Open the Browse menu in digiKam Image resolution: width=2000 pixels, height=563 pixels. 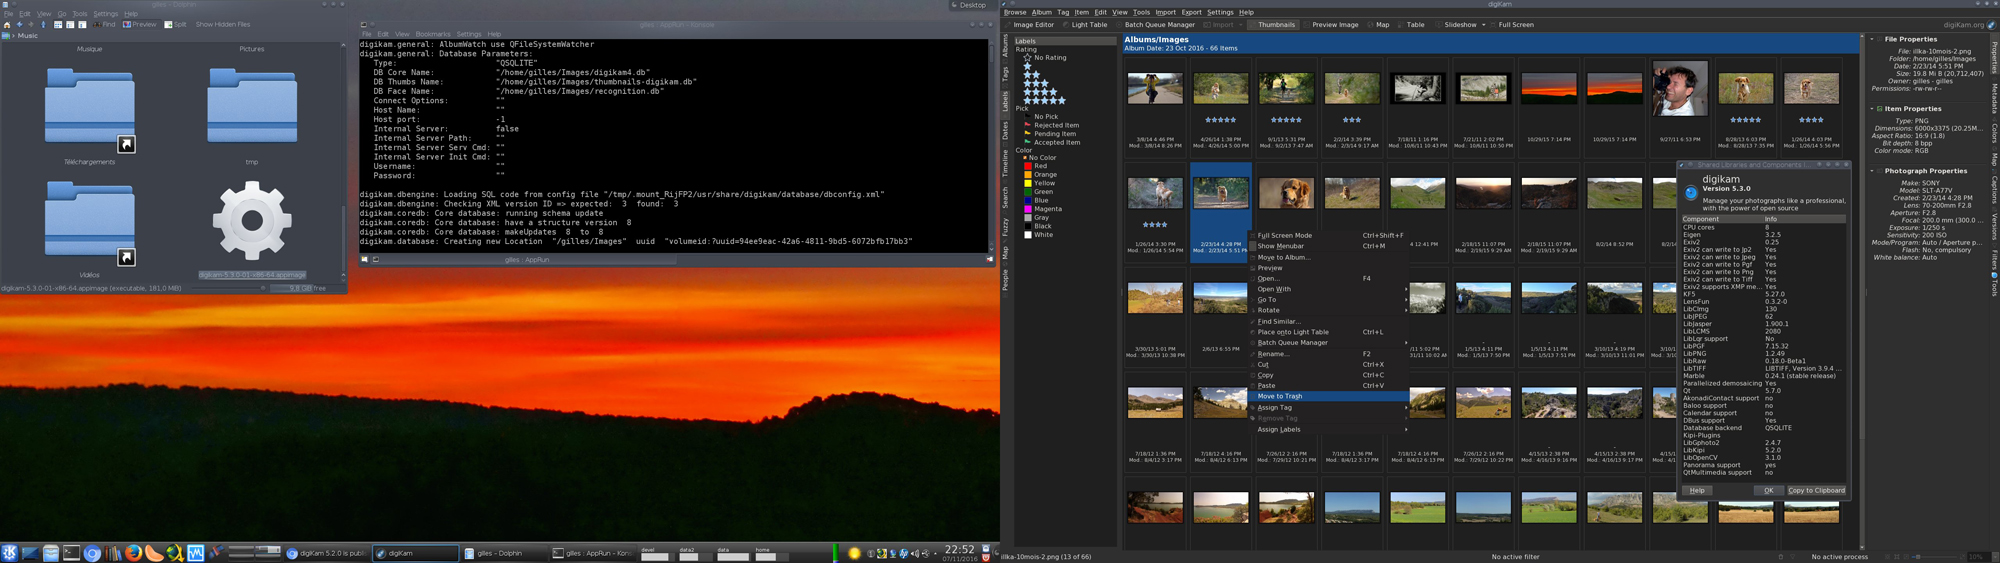pos(1015,13)
